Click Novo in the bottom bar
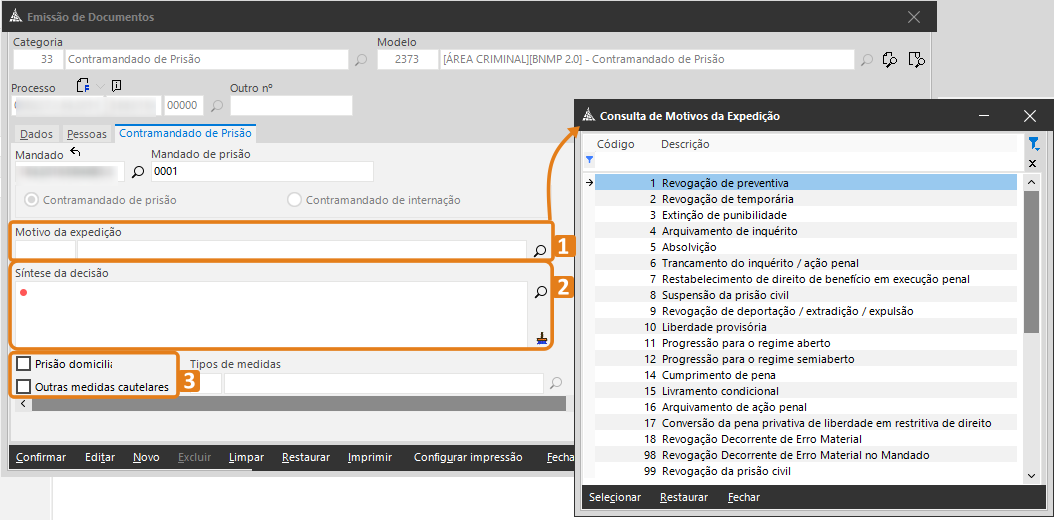Image resolution: width=1054 pixels, height=520 pixels. pyautogui.click(x=147, y=457)
